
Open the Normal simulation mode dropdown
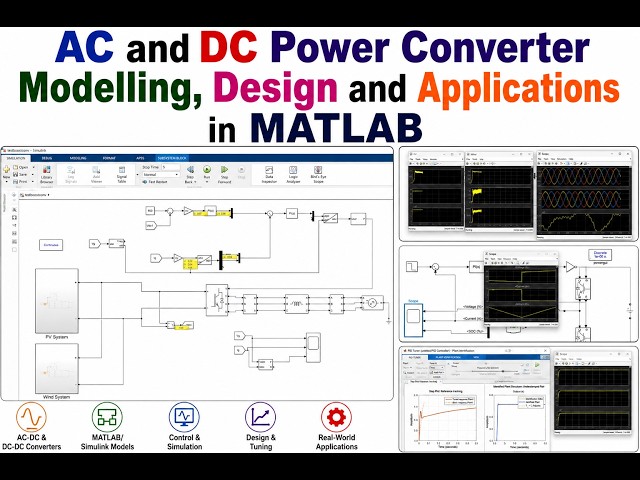pos(161,174)
